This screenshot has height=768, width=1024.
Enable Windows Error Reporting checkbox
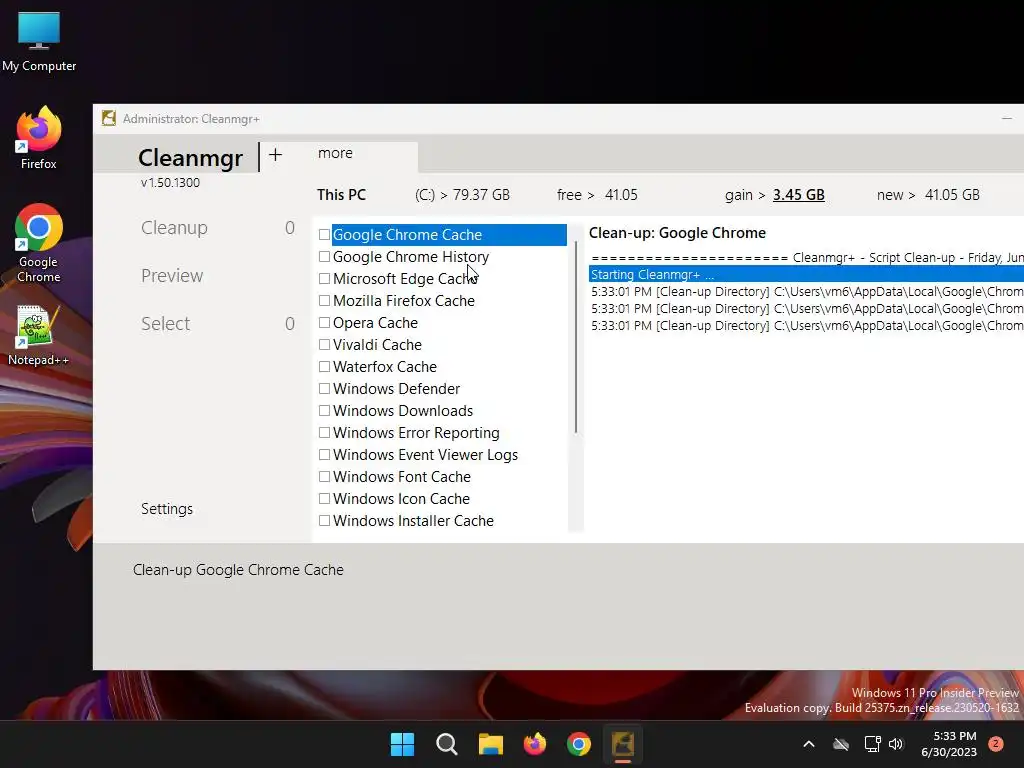coord(324,433)
